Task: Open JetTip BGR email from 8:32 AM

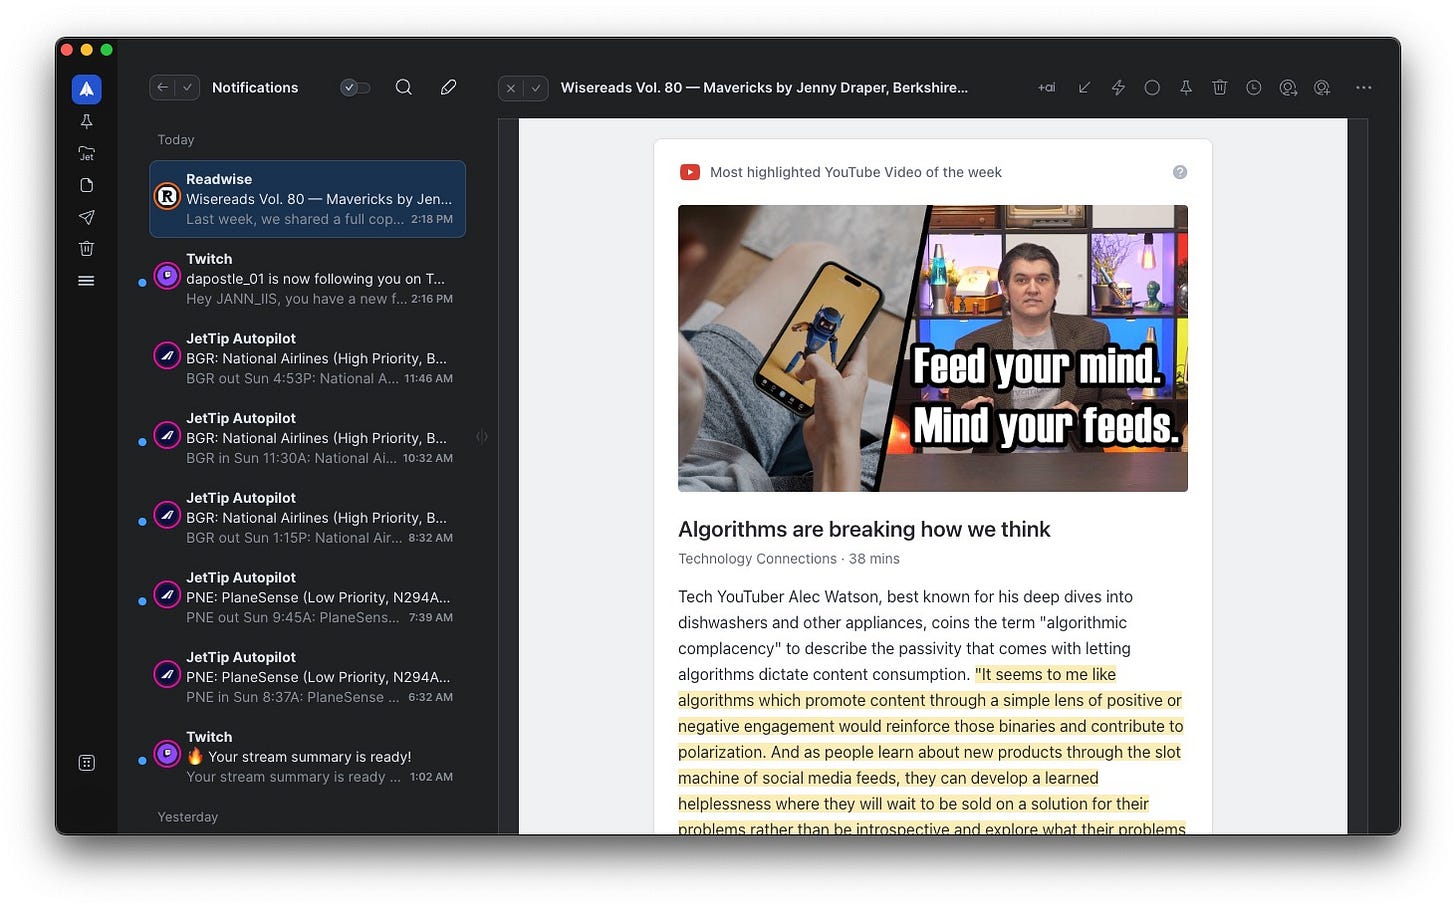Action: click(x=308, y=518)
